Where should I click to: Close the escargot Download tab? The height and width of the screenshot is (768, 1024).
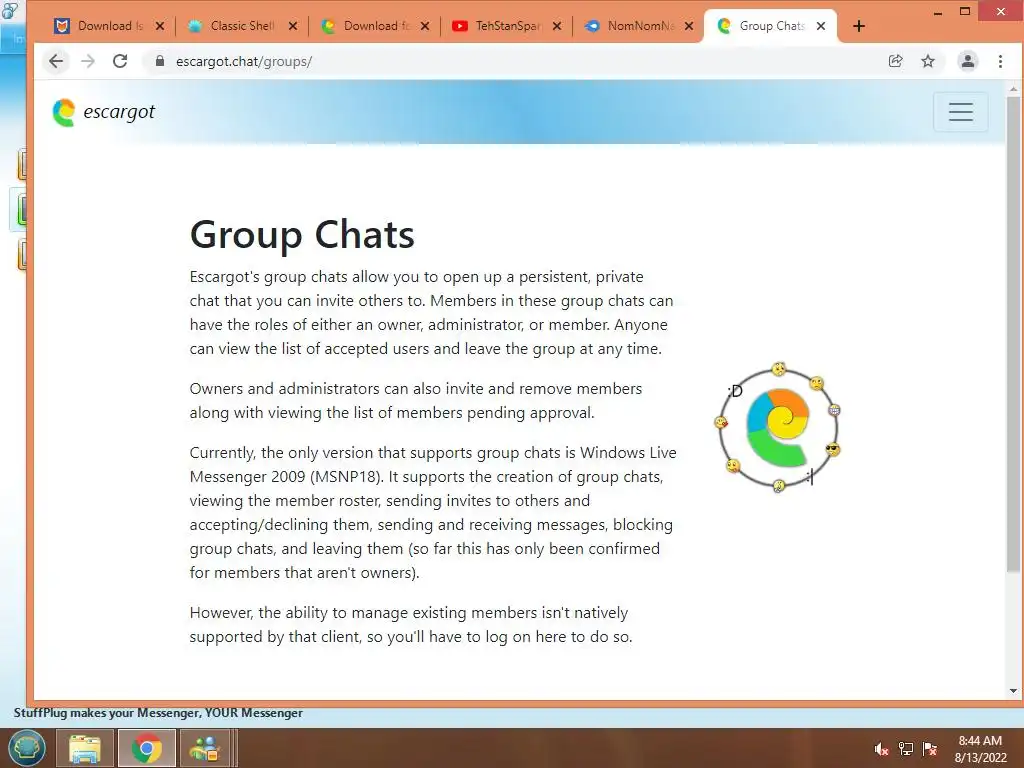coord(424,26)
